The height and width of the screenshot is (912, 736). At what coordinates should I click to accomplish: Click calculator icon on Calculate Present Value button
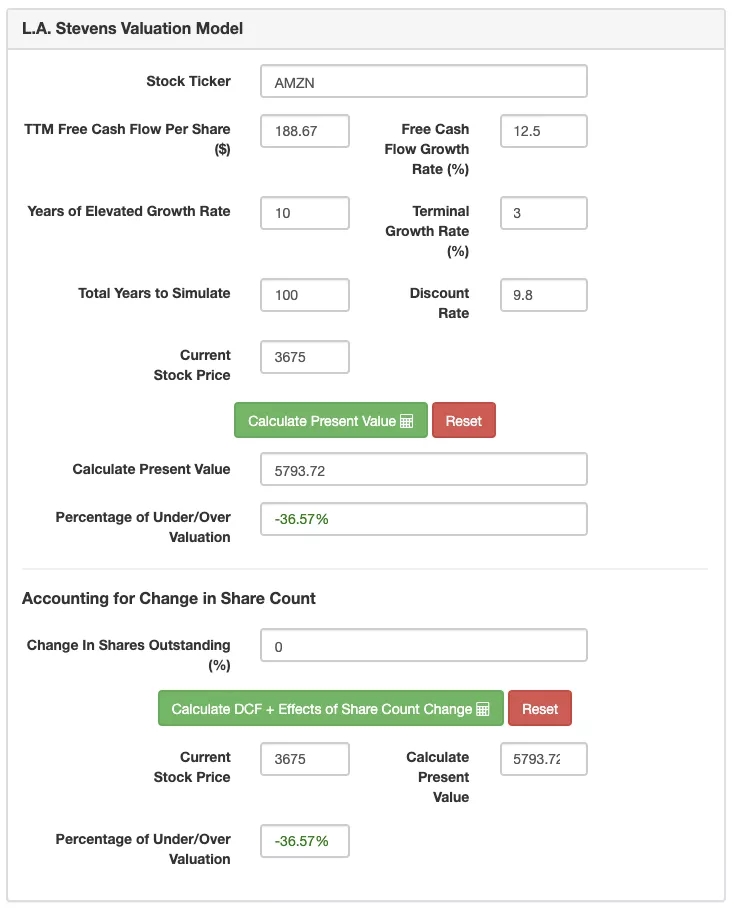(407, 422)
